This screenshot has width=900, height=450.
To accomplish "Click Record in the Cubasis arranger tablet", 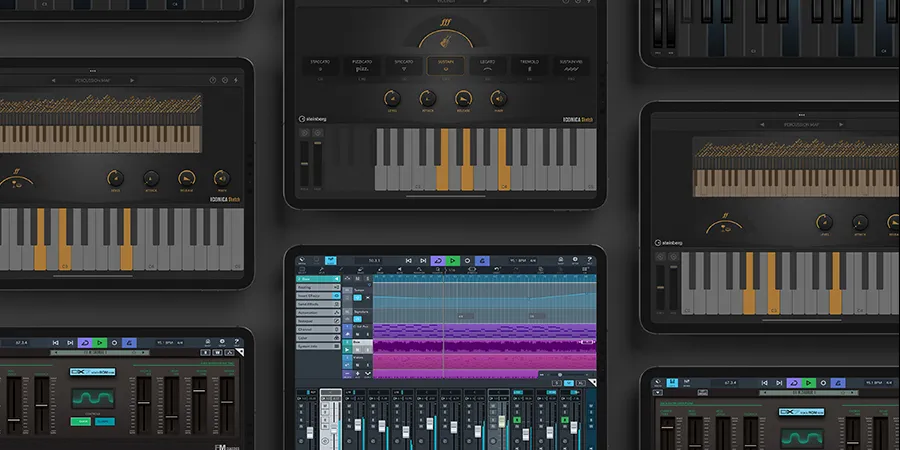I will tap(467, 261).
